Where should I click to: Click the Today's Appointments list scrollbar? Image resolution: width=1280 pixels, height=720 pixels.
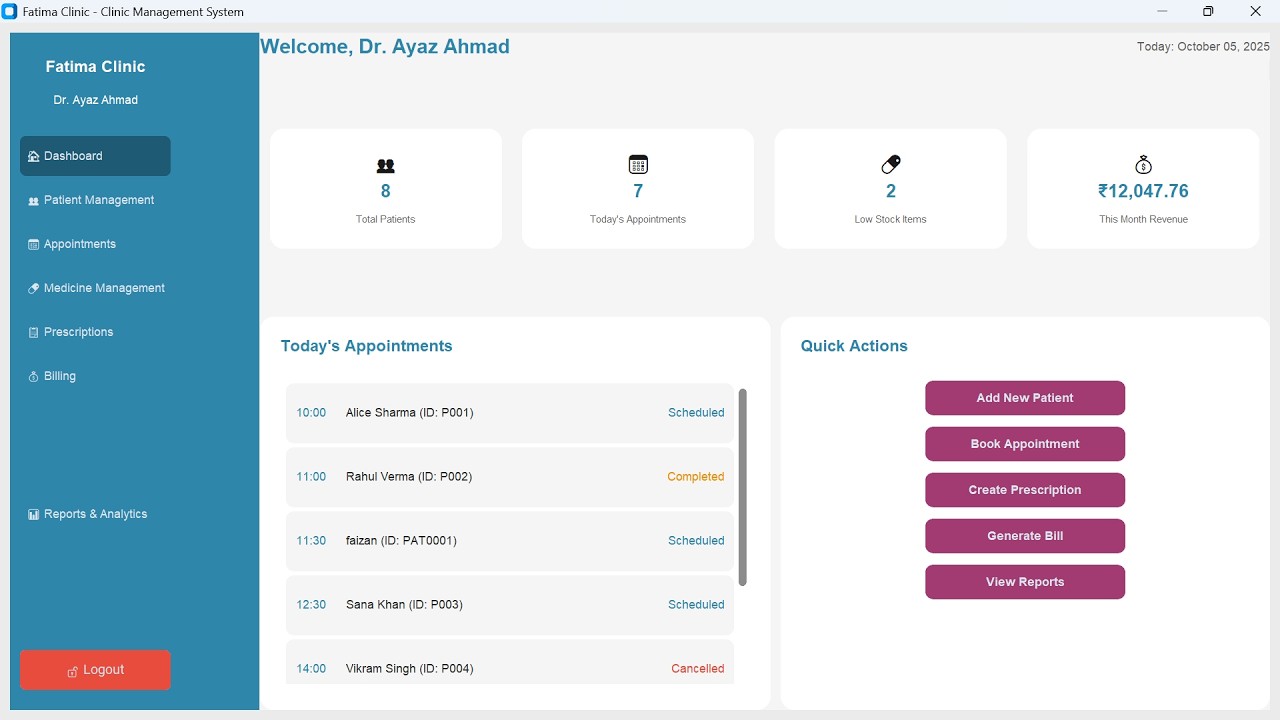click(743, 487)
